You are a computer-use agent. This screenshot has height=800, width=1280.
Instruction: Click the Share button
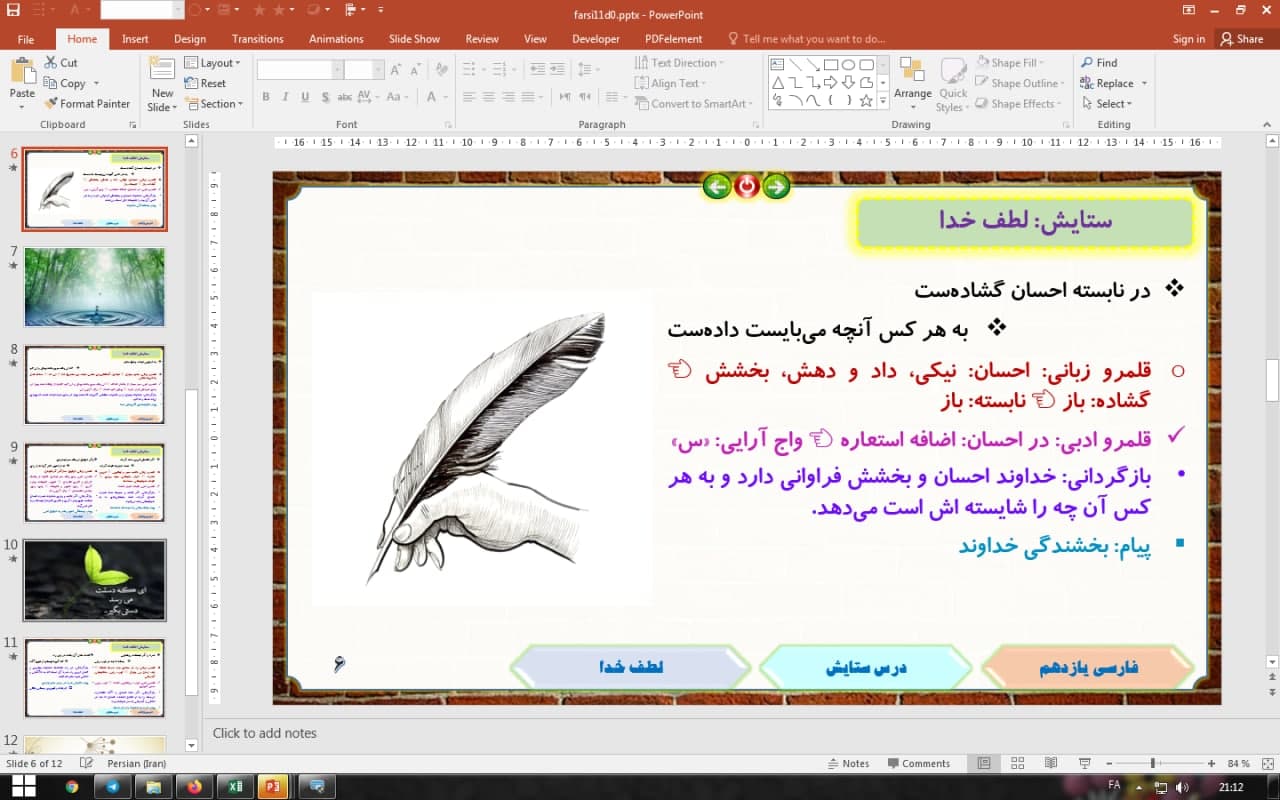(x=1241, y=39)
